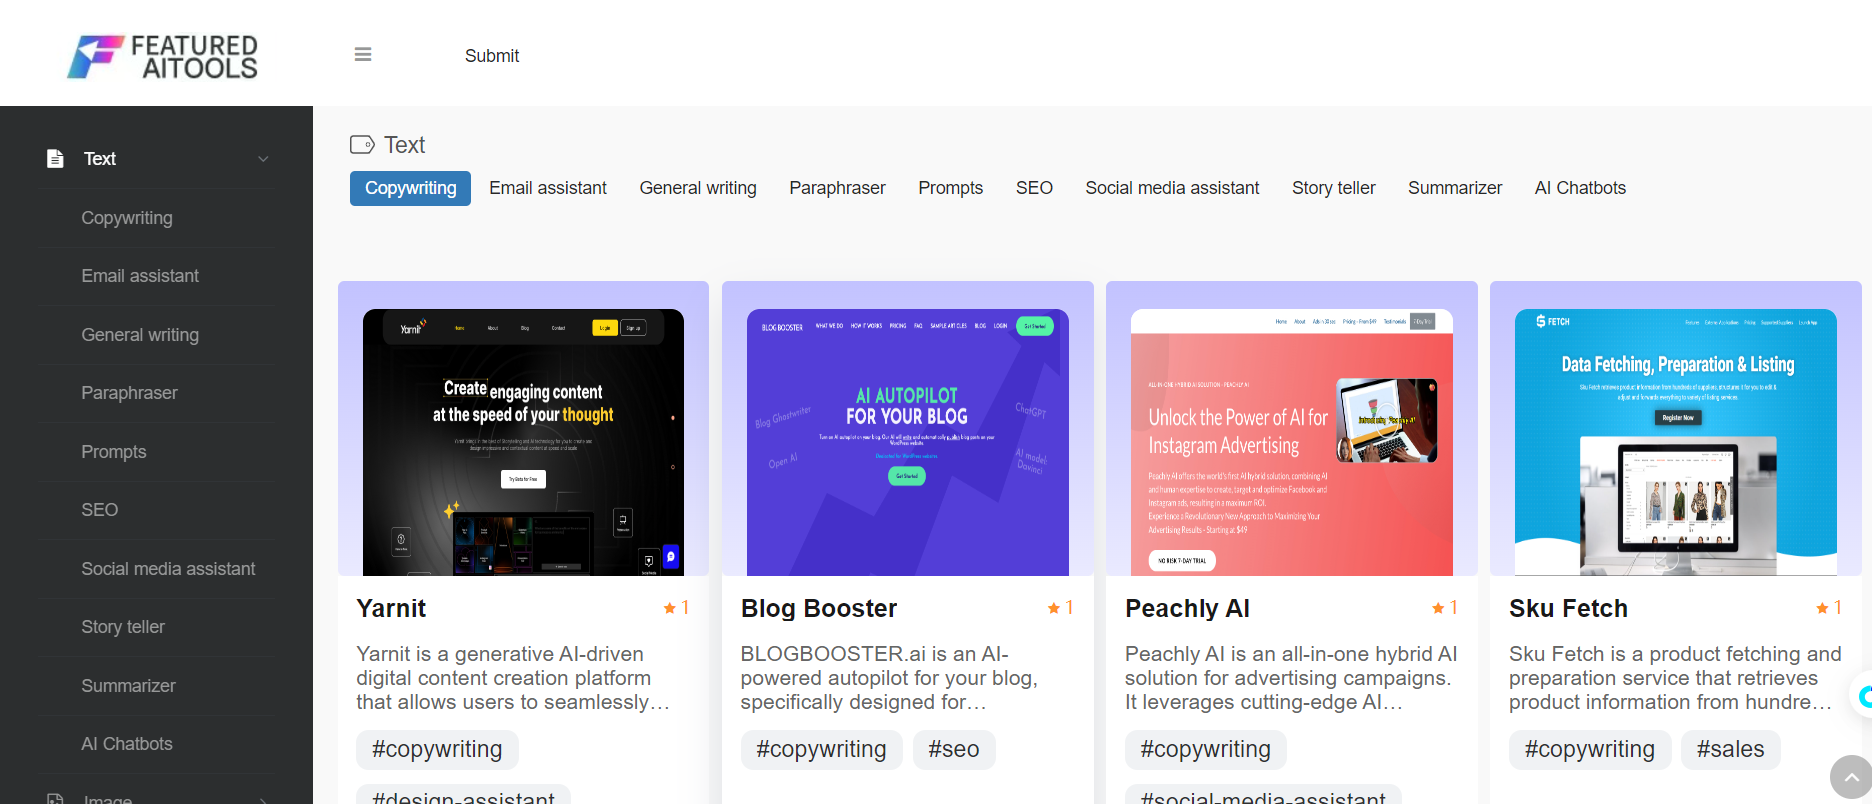Image resolution: width=1872 pixels, height=804 pixels.
Task: Open SEO in the sidebar
Action: coord(100,510)
